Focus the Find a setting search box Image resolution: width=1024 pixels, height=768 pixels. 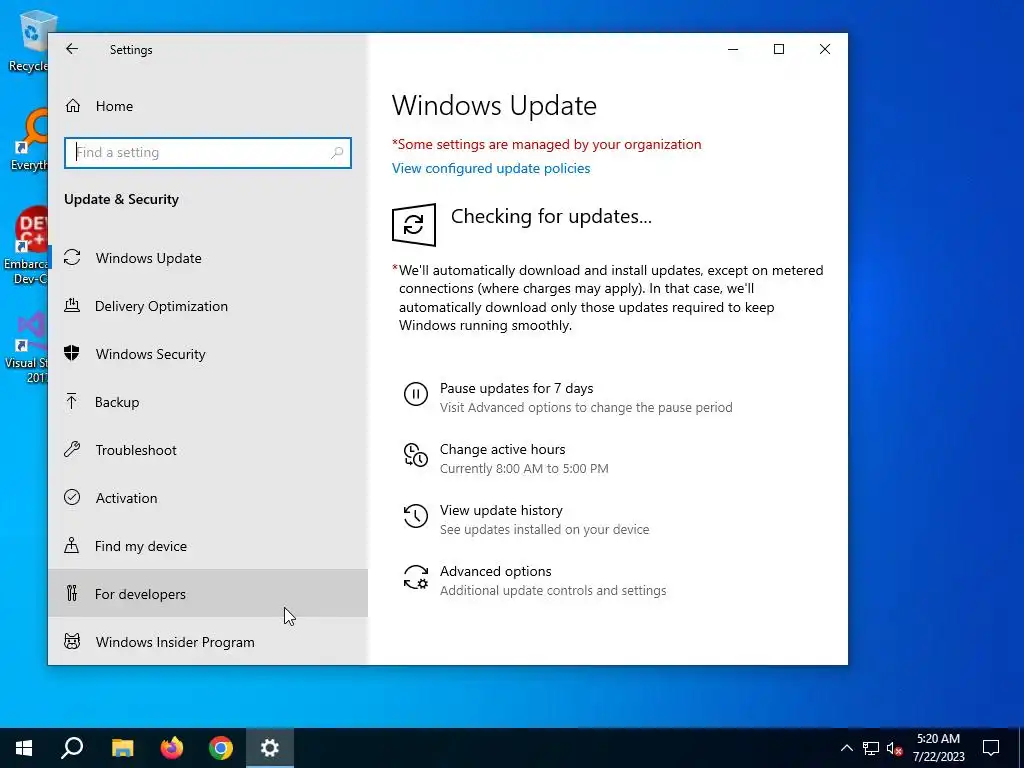[x=208, y=152]
